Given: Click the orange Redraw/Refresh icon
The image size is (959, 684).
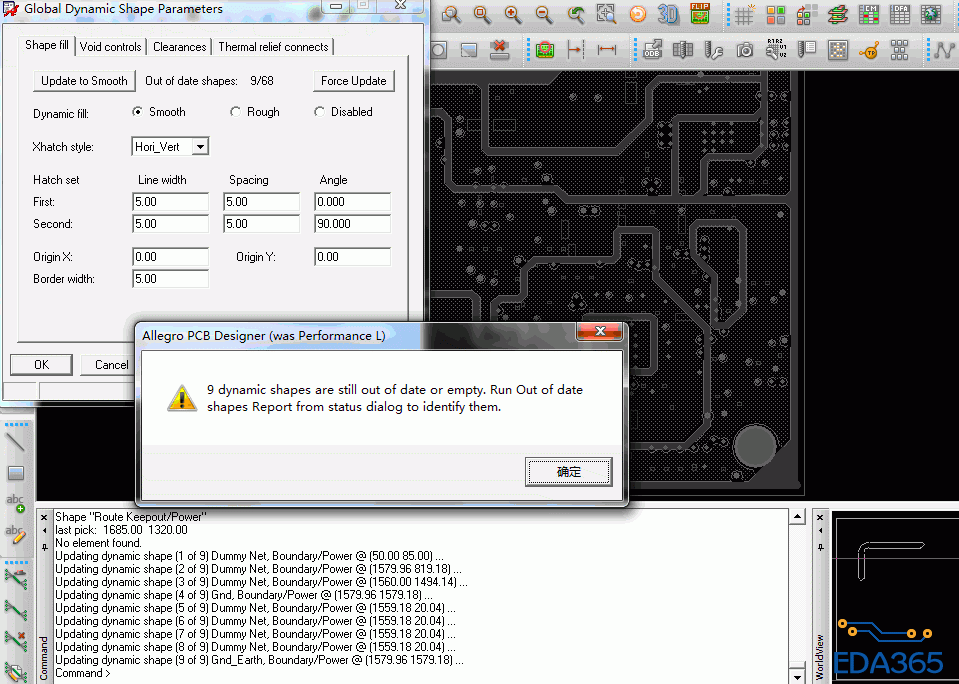Looking at the screenshot, I should [x=637, y=15].
